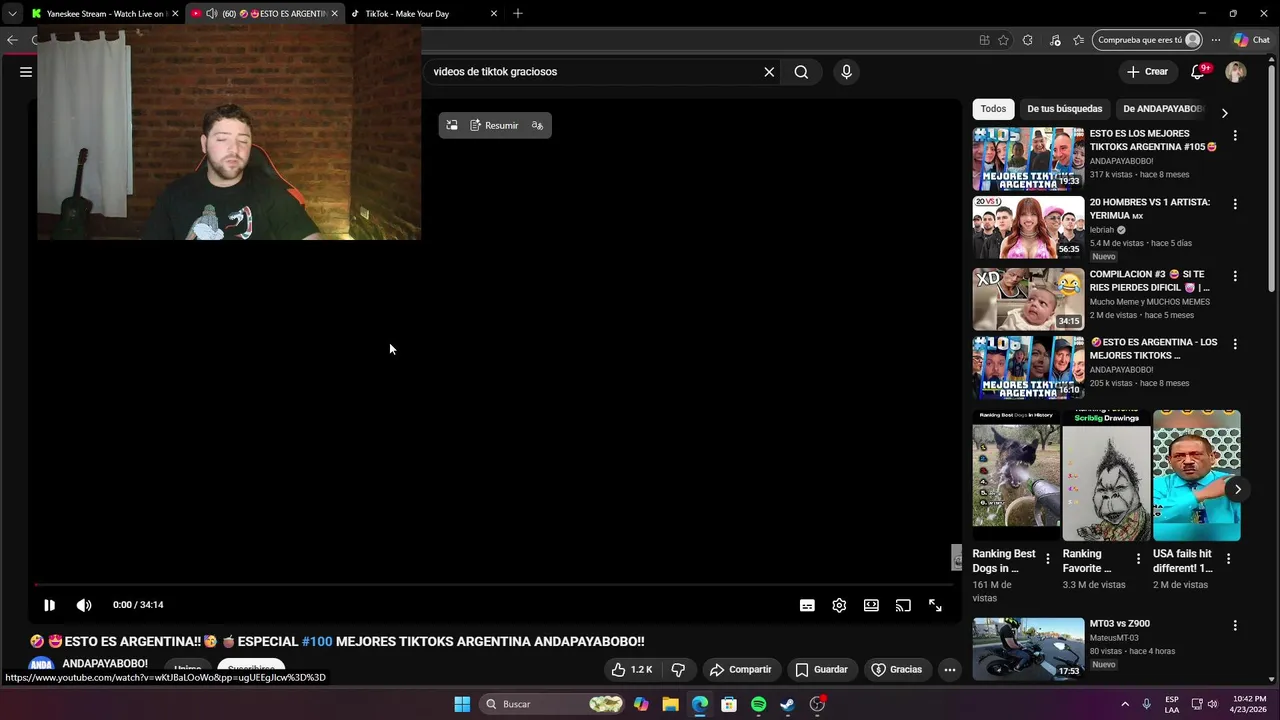Select the De tus búsquedas chip

1064,109
